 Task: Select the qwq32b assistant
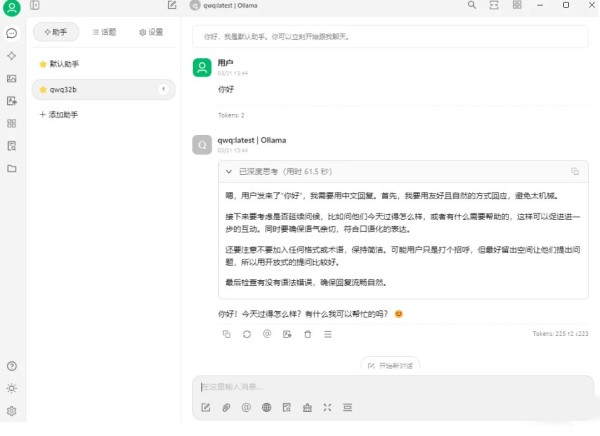pyautogui.click(x=103, y=90)
